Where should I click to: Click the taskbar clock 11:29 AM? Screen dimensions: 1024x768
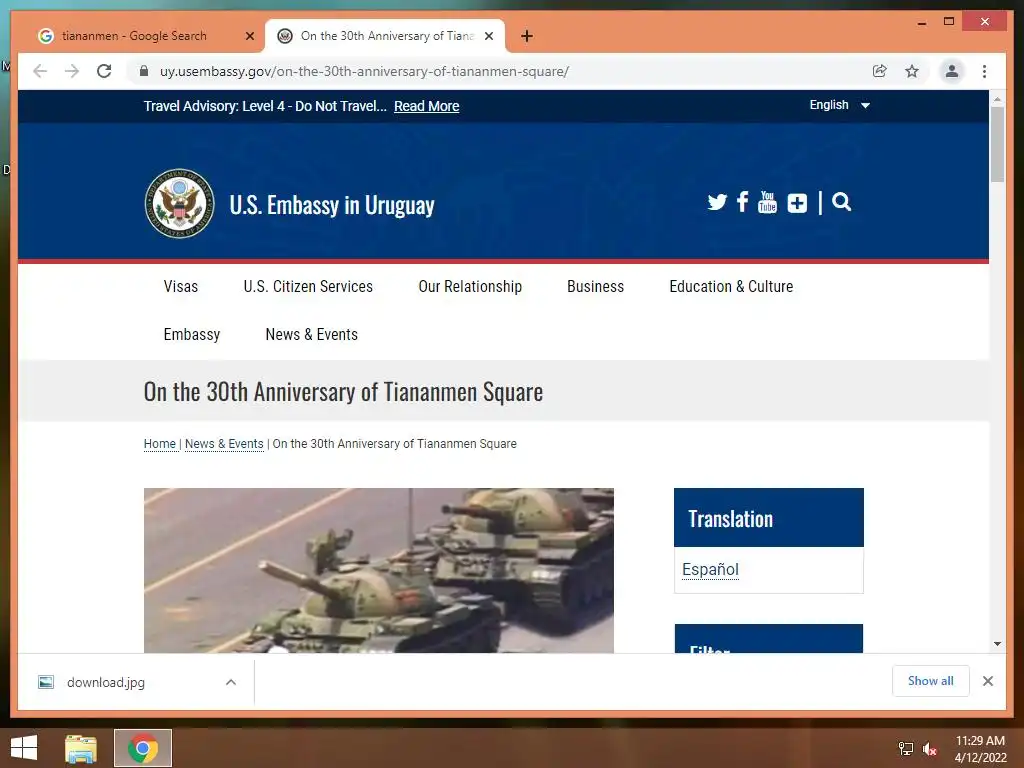tap(980, 741)
